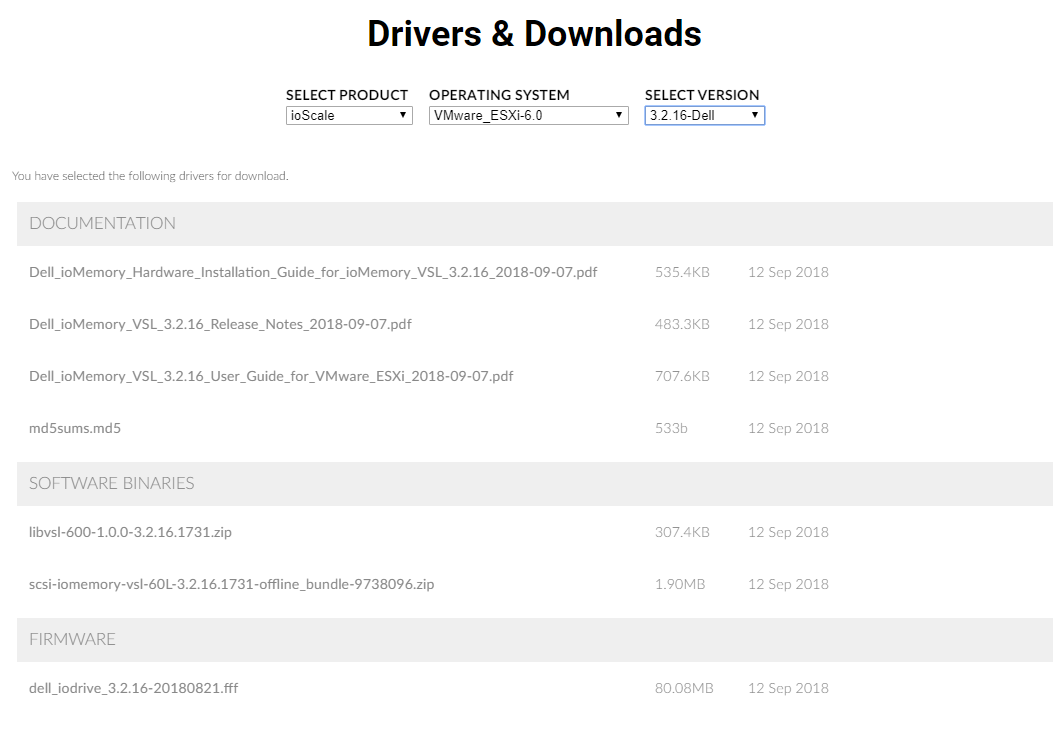Click the 'You have selected the following drivers' text
The width and height of the screenshot is (1058, 740).
[150, 176]
